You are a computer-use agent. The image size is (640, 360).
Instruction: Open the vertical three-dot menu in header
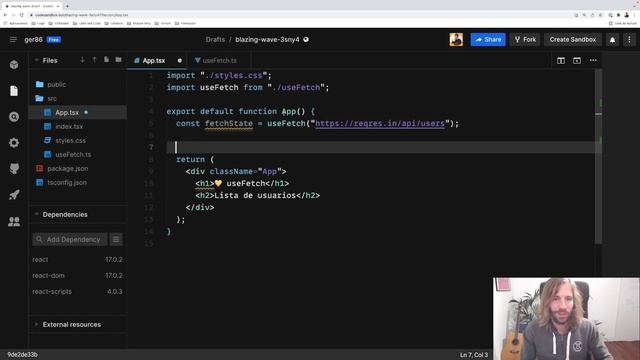coord(629,40)
